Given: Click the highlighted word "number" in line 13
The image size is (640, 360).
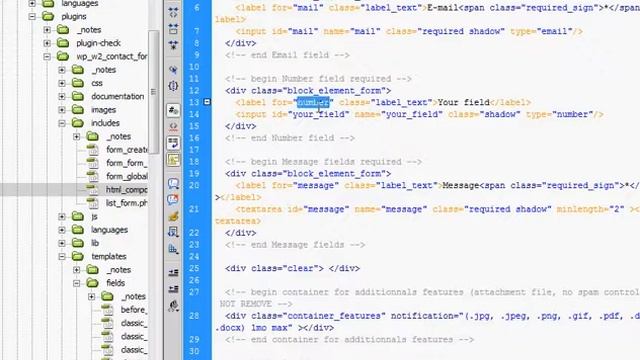Looking at the screenshot, I should coord(313,102).
